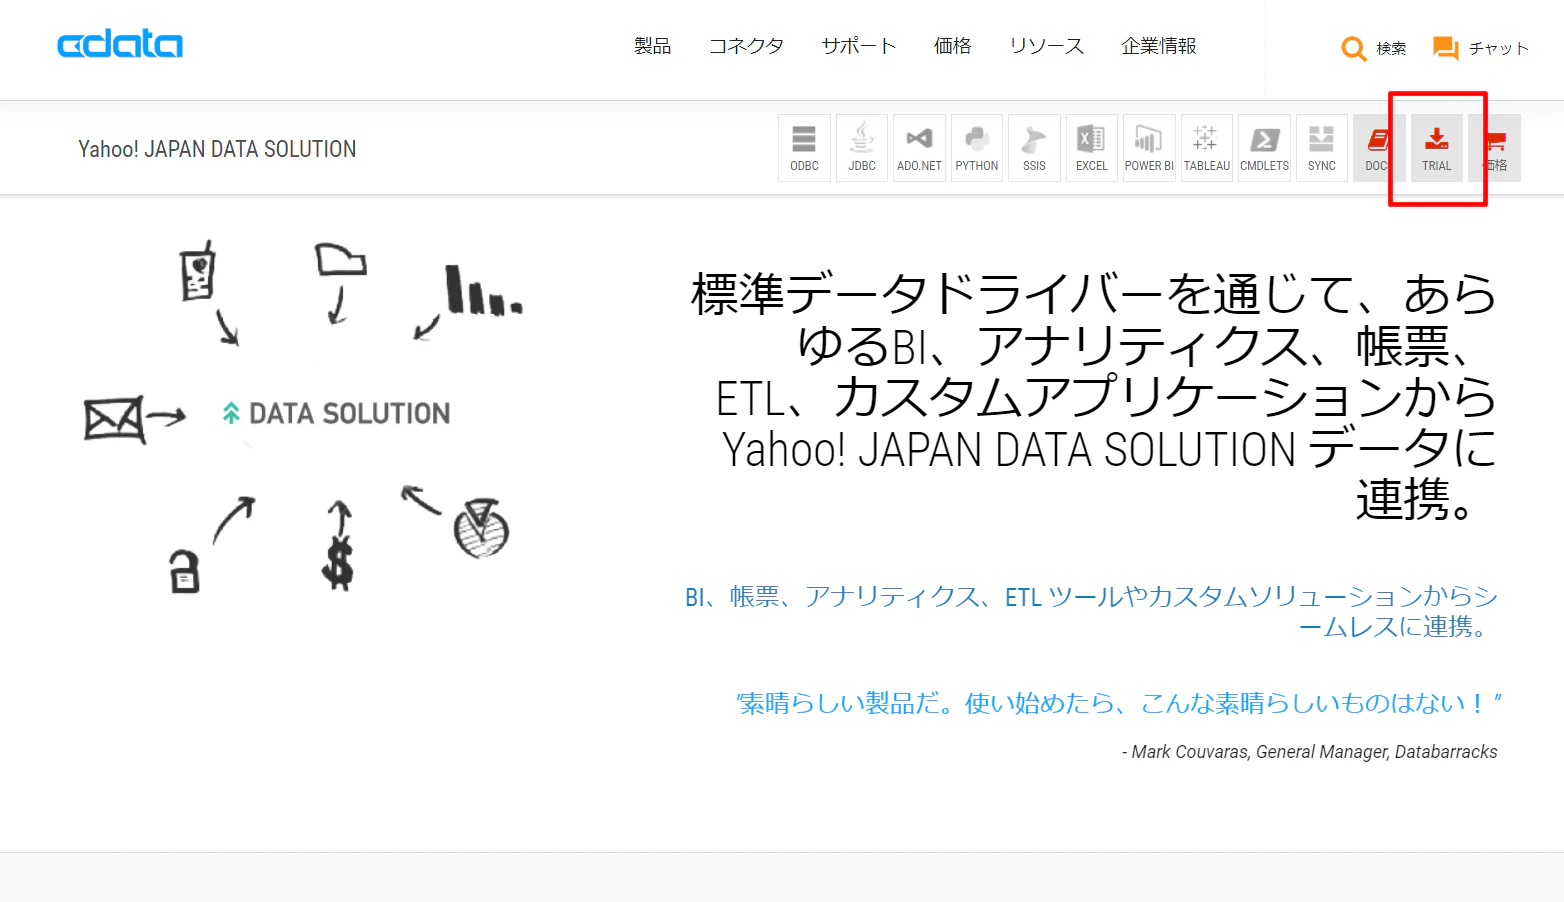Open the ODBC driver icon

click(x=804, y=148)
